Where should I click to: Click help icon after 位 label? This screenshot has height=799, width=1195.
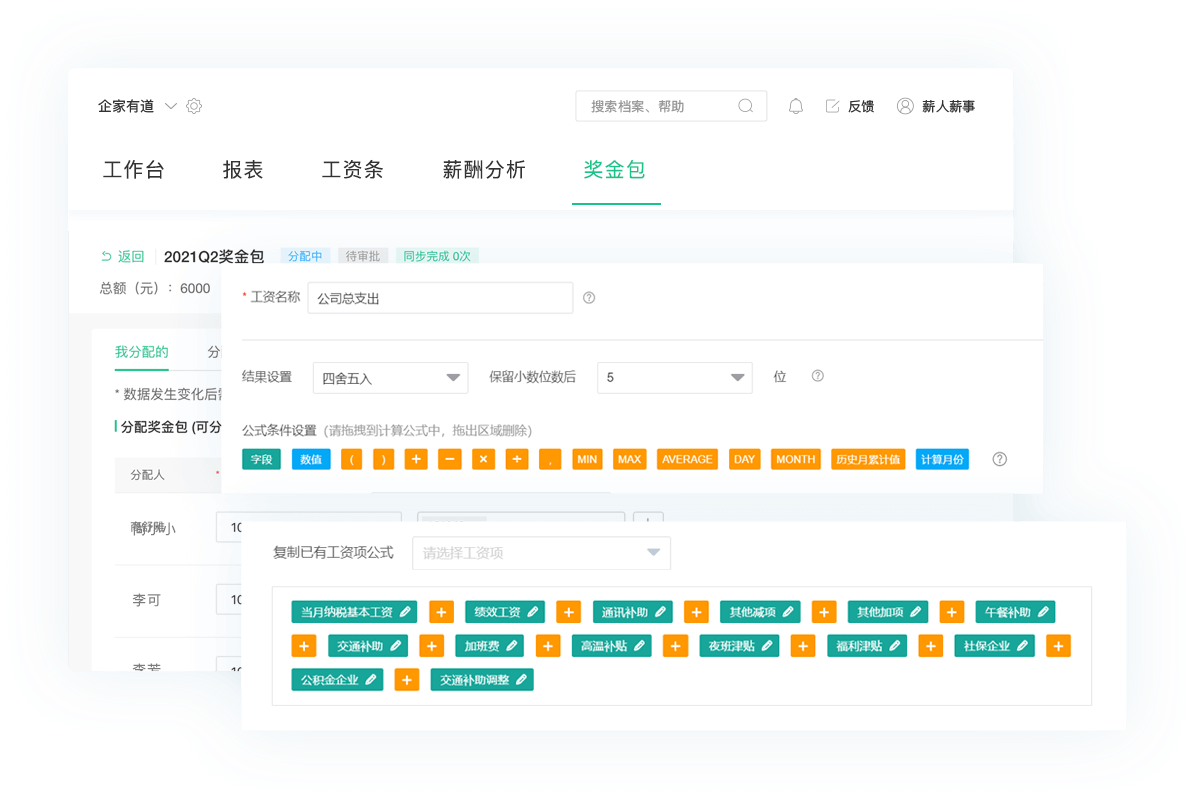pyautogui.click(x=818, y=376)
